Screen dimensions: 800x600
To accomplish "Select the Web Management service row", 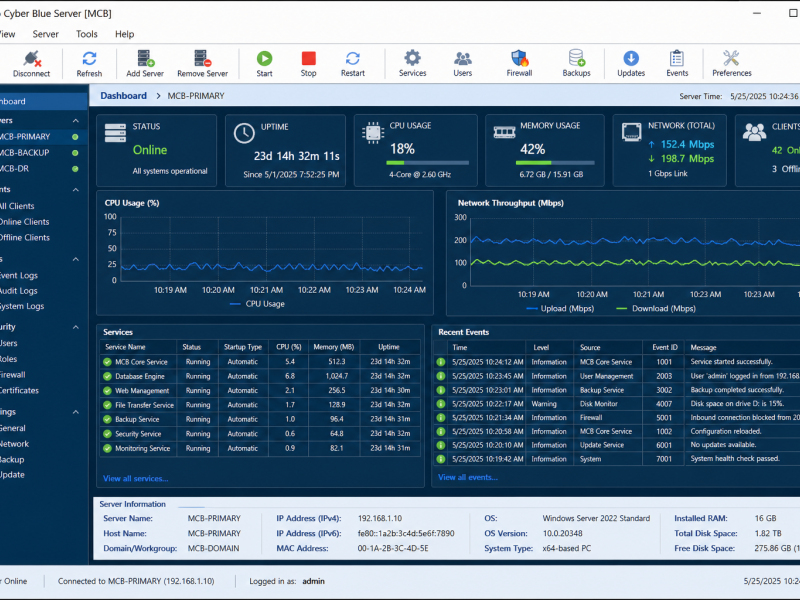I will point(261,390).
